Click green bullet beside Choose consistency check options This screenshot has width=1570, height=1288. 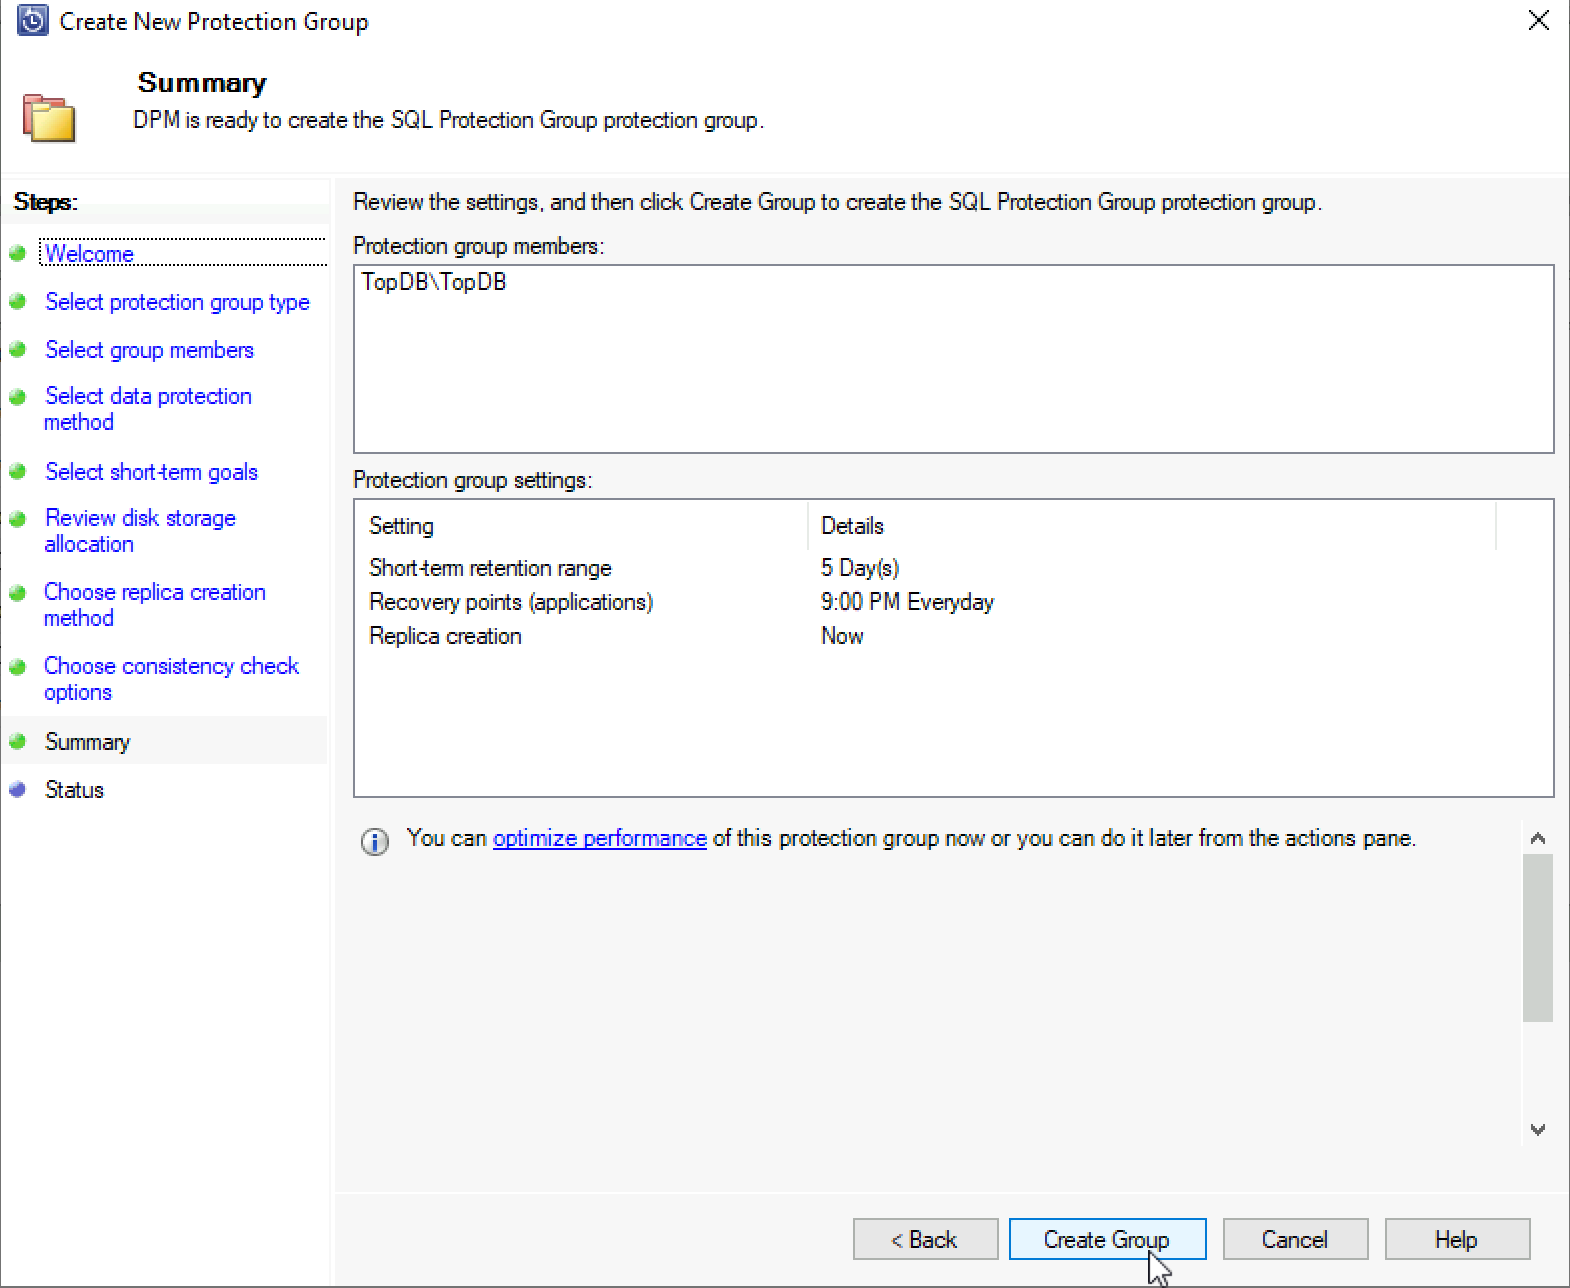17,667
